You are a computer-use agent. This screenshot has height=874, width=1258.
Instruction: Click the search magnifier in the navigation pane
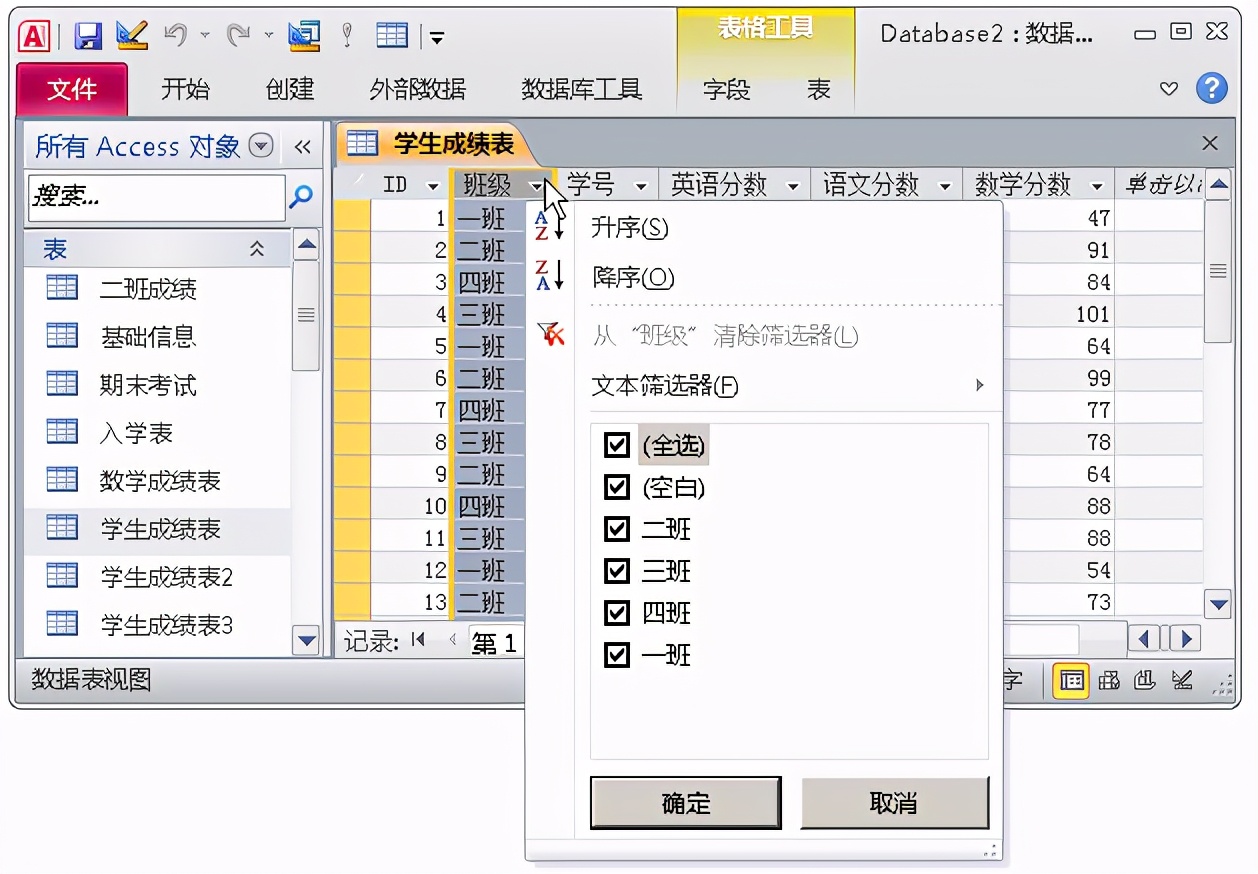[x=300, y=198]
